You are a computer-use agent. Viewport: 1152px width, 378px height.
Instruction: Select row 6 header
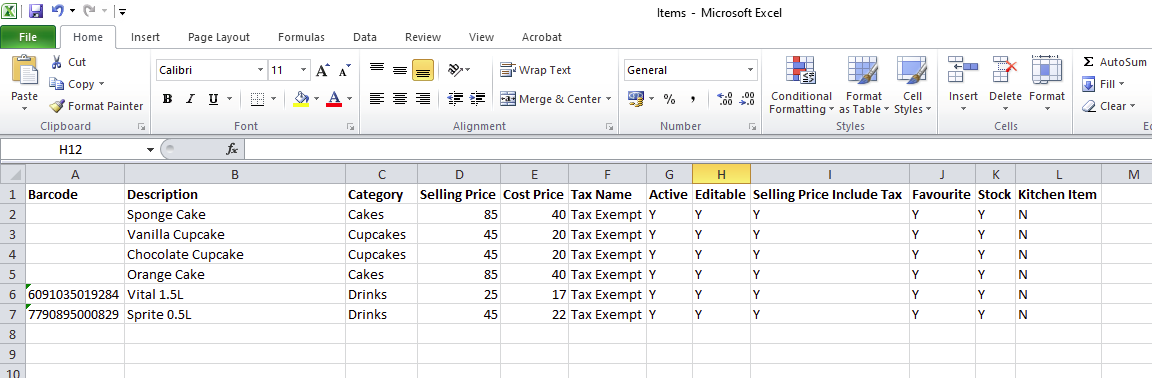[12, 294]
